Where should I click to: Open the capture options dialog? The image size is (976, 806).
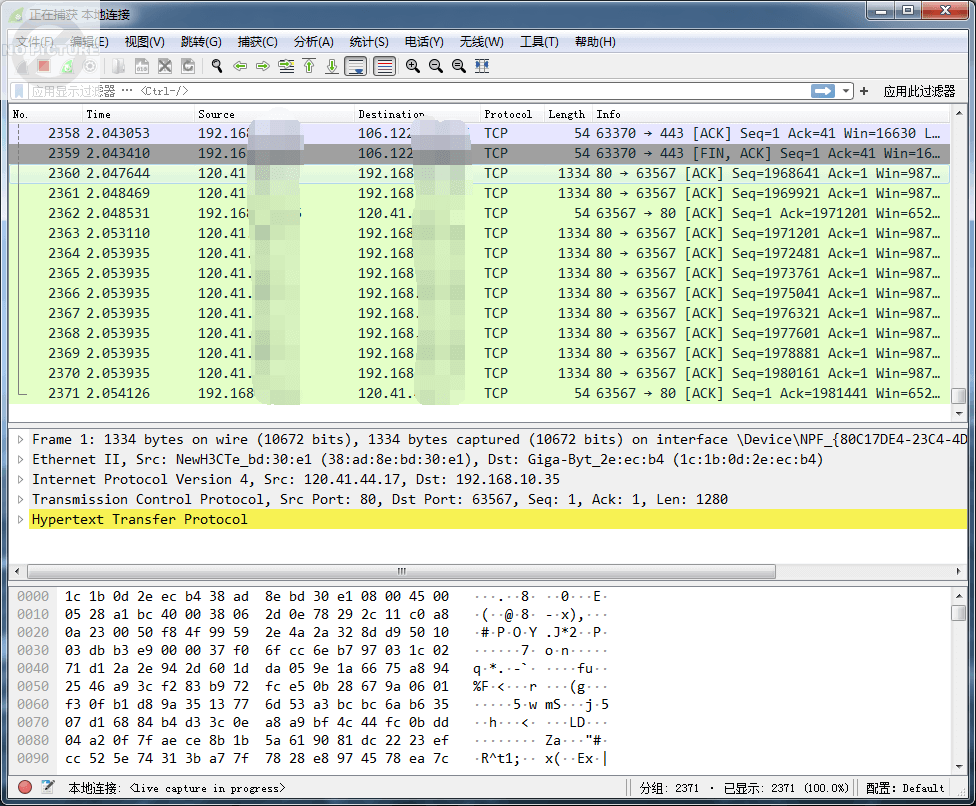(90, 66)
